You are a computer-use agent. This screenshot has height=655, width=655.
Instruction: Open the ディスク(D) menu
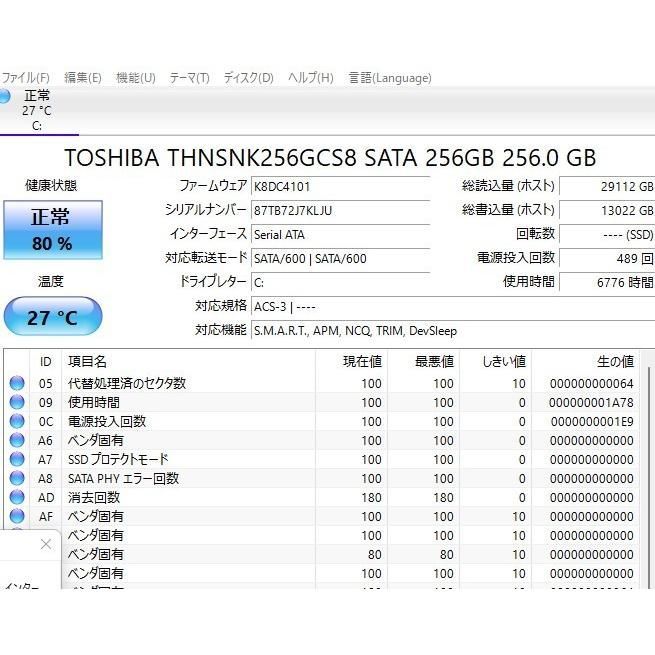coord(249,78)
